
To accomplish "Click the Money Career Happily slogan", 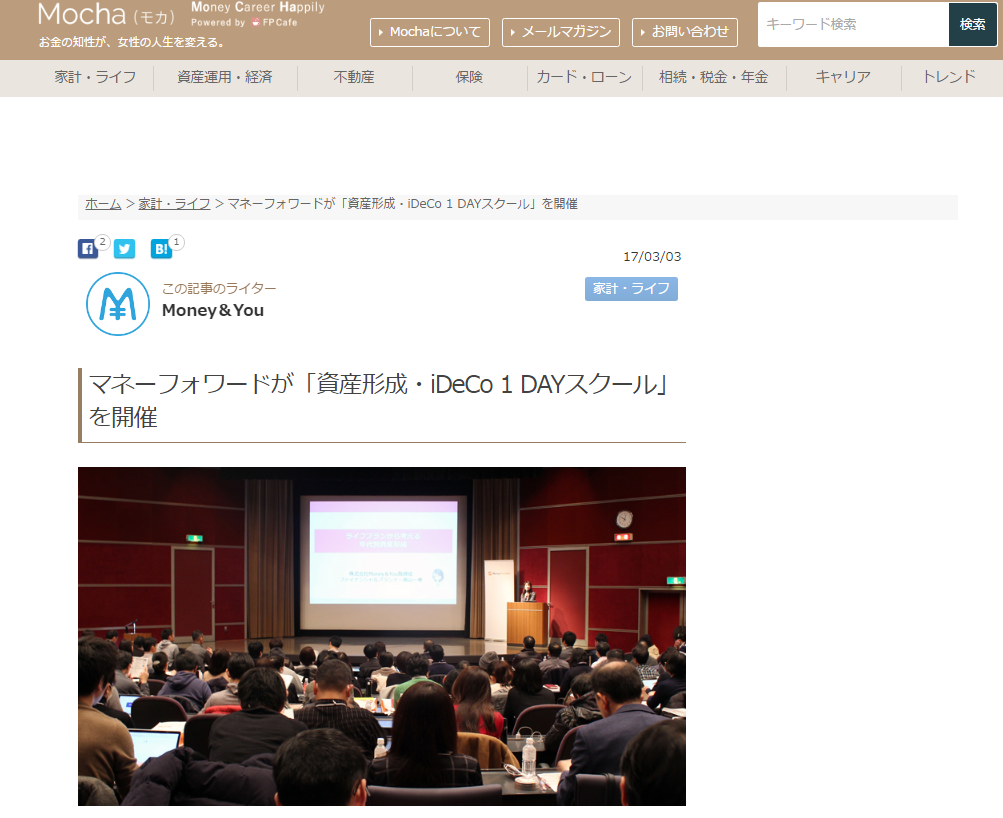I will coord(258,8).
